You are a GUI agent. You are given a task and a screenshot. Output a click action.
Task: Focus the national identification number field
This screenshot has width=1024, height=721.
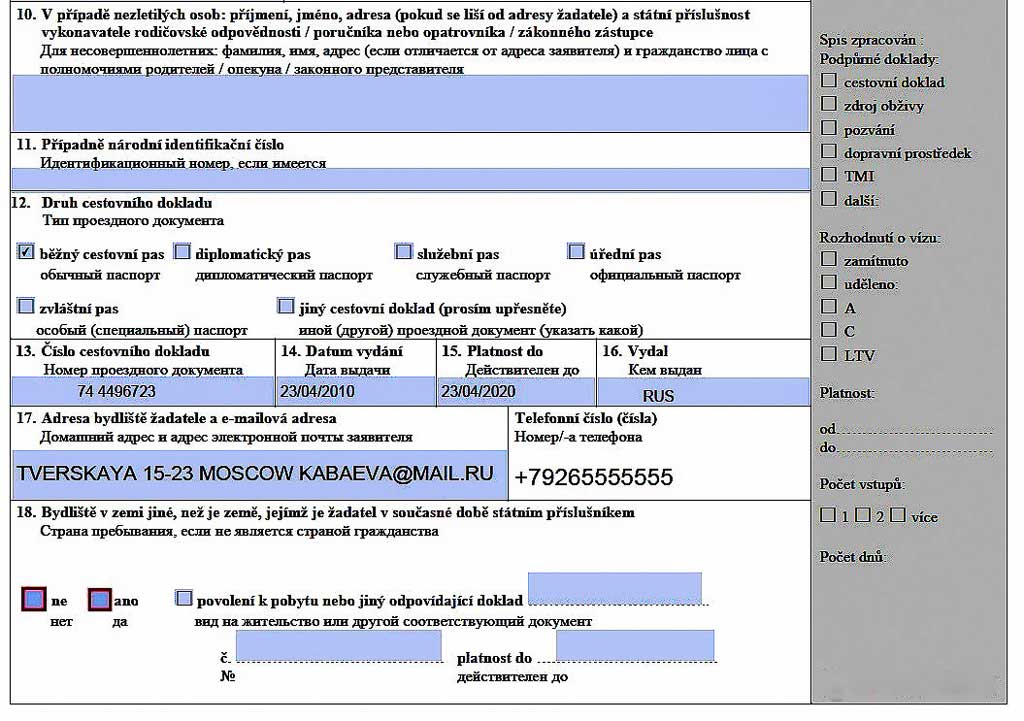pos(410,179)
